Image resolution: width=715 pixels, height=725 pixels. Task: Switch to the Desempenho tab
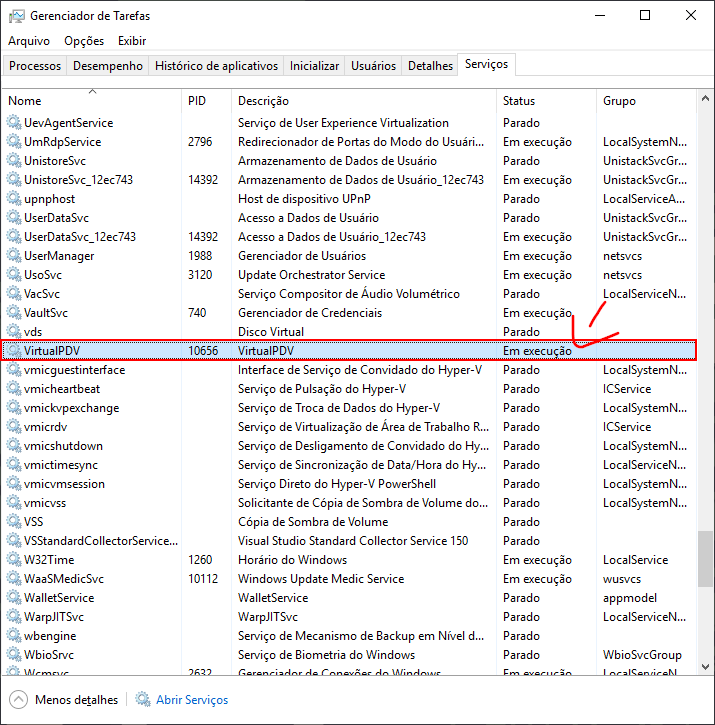[108, 66]
